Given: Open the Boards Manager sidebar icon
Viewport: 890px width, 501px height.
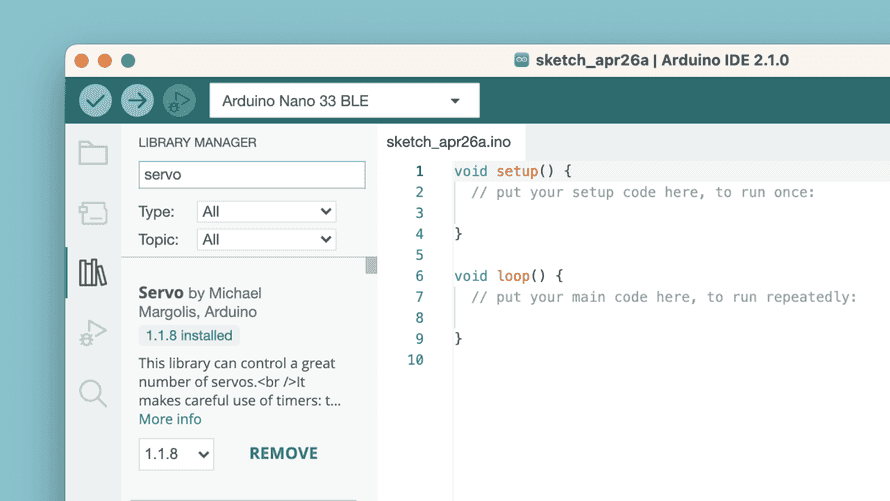Looking at the screenshot, I should (x=93, y=212).
